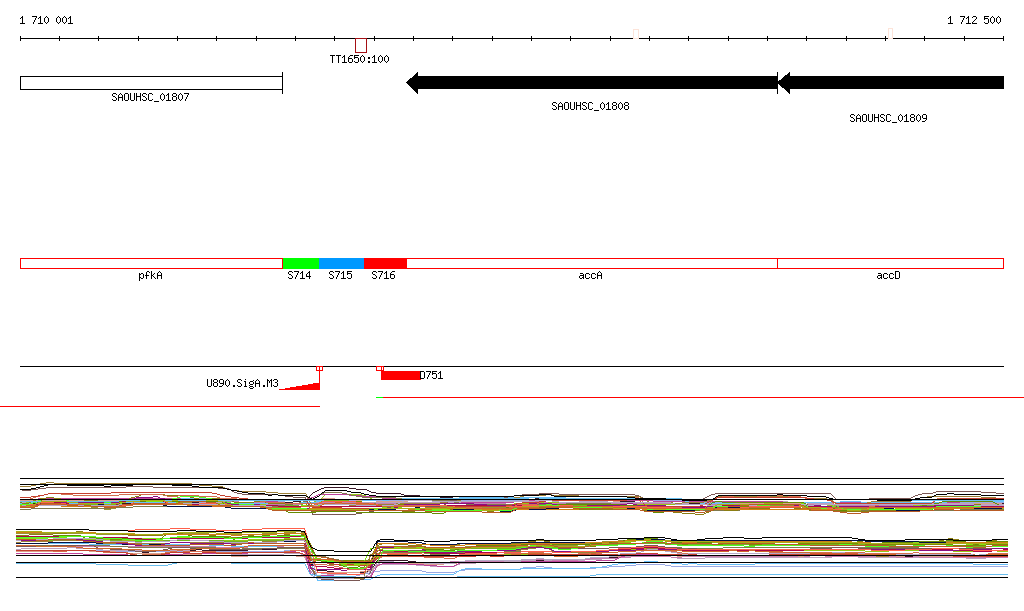Click the small red square above D751
This screenshot has height=611, width=1024.
[380, 369]
